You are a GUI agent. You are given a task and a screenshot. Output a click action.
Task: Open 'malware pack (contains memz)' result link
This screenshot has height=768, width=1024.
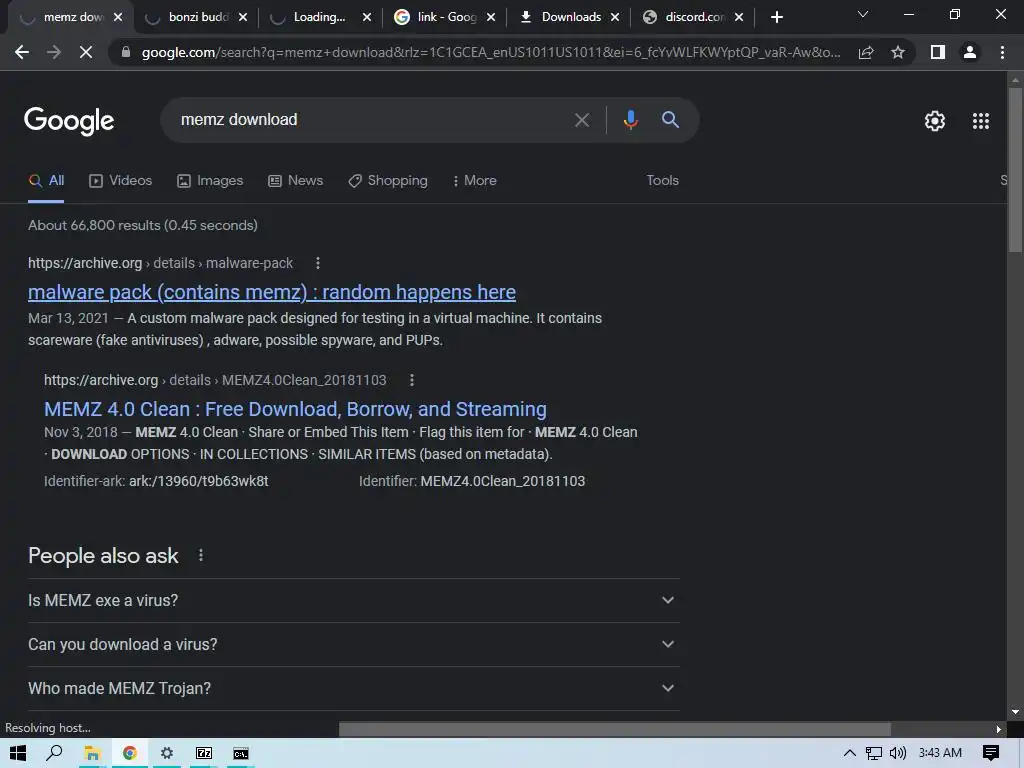(x=272, y=292)
